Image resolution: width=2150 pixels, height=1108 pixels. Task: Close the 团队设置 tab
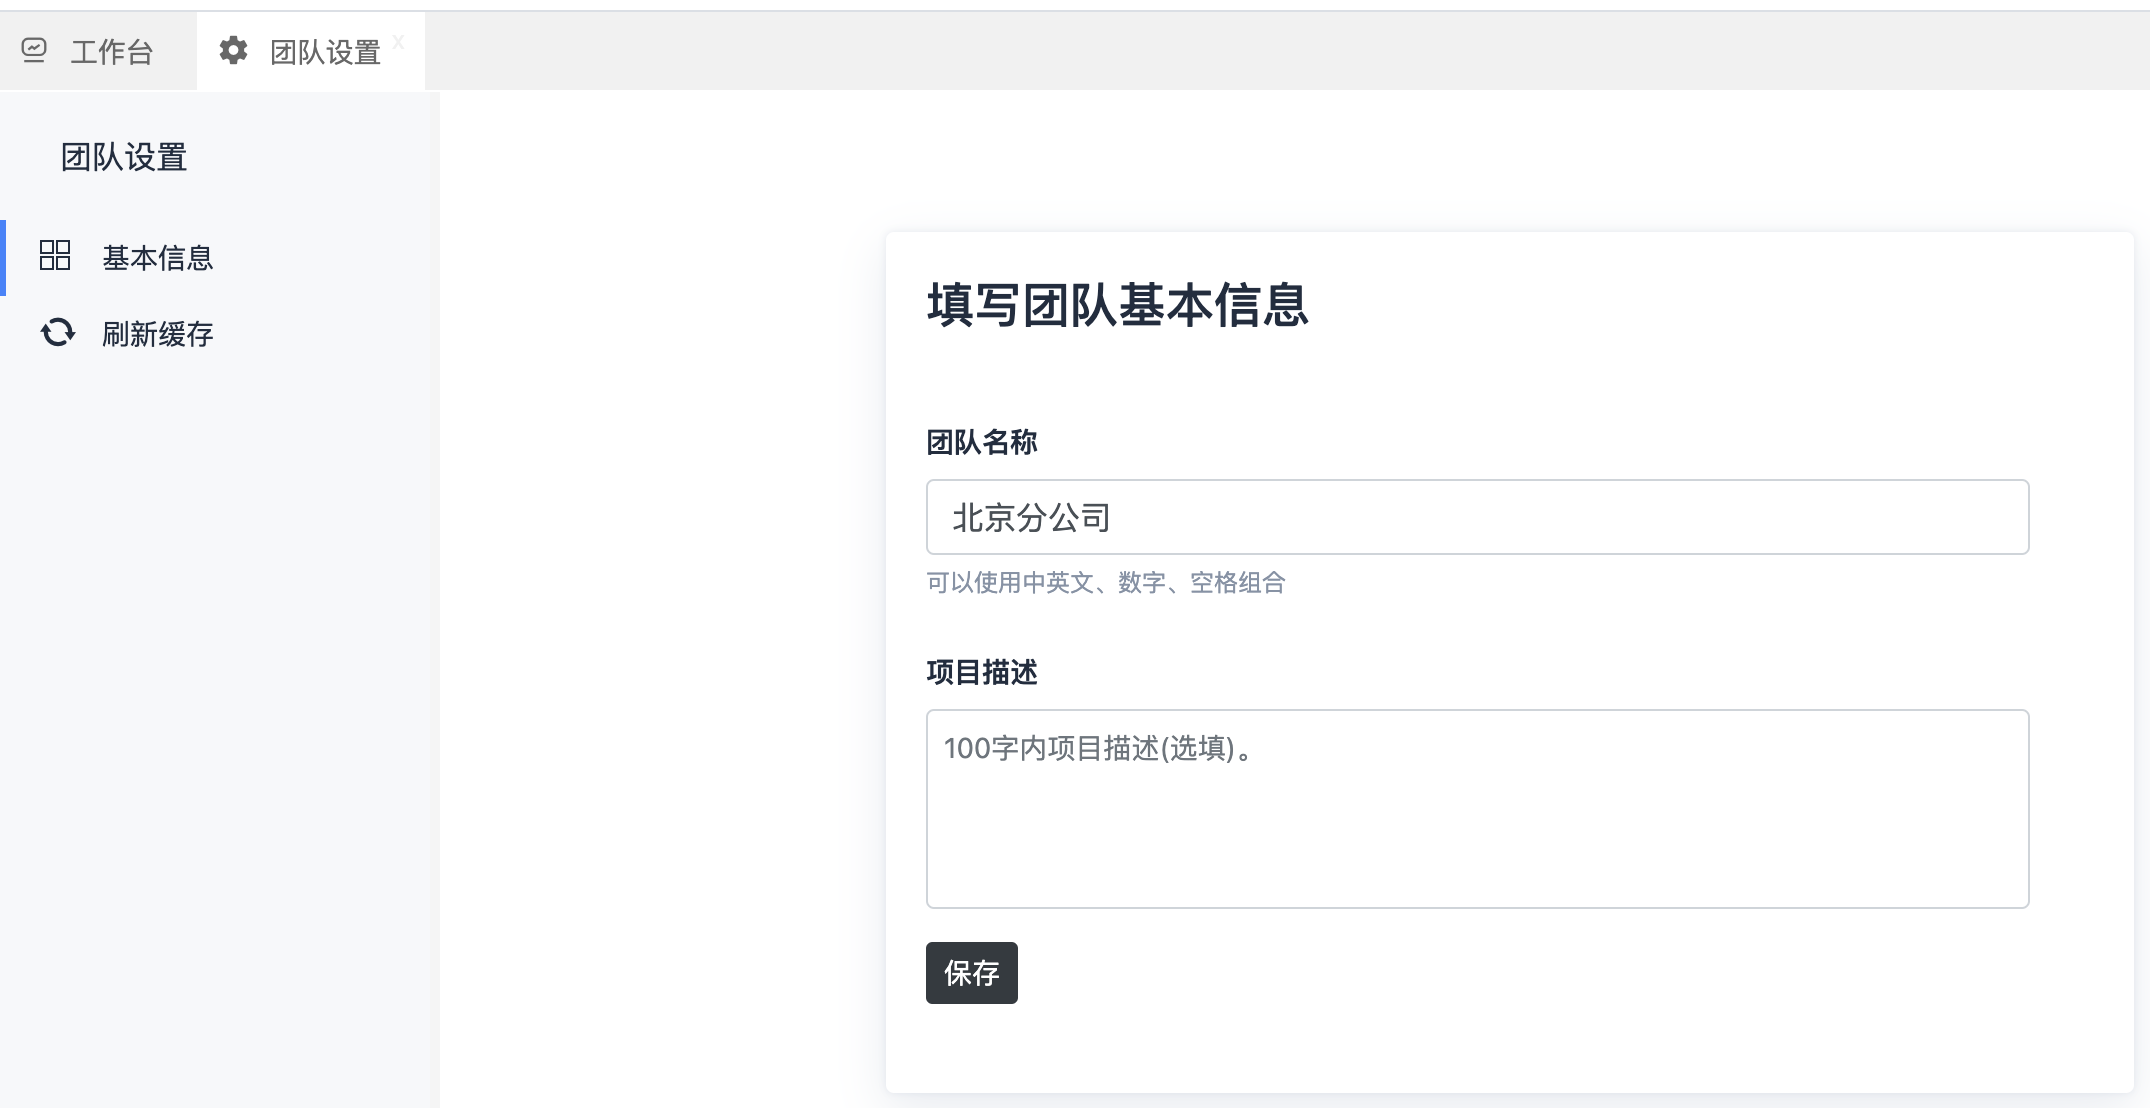pyautogui.click(x=398, y=41)
